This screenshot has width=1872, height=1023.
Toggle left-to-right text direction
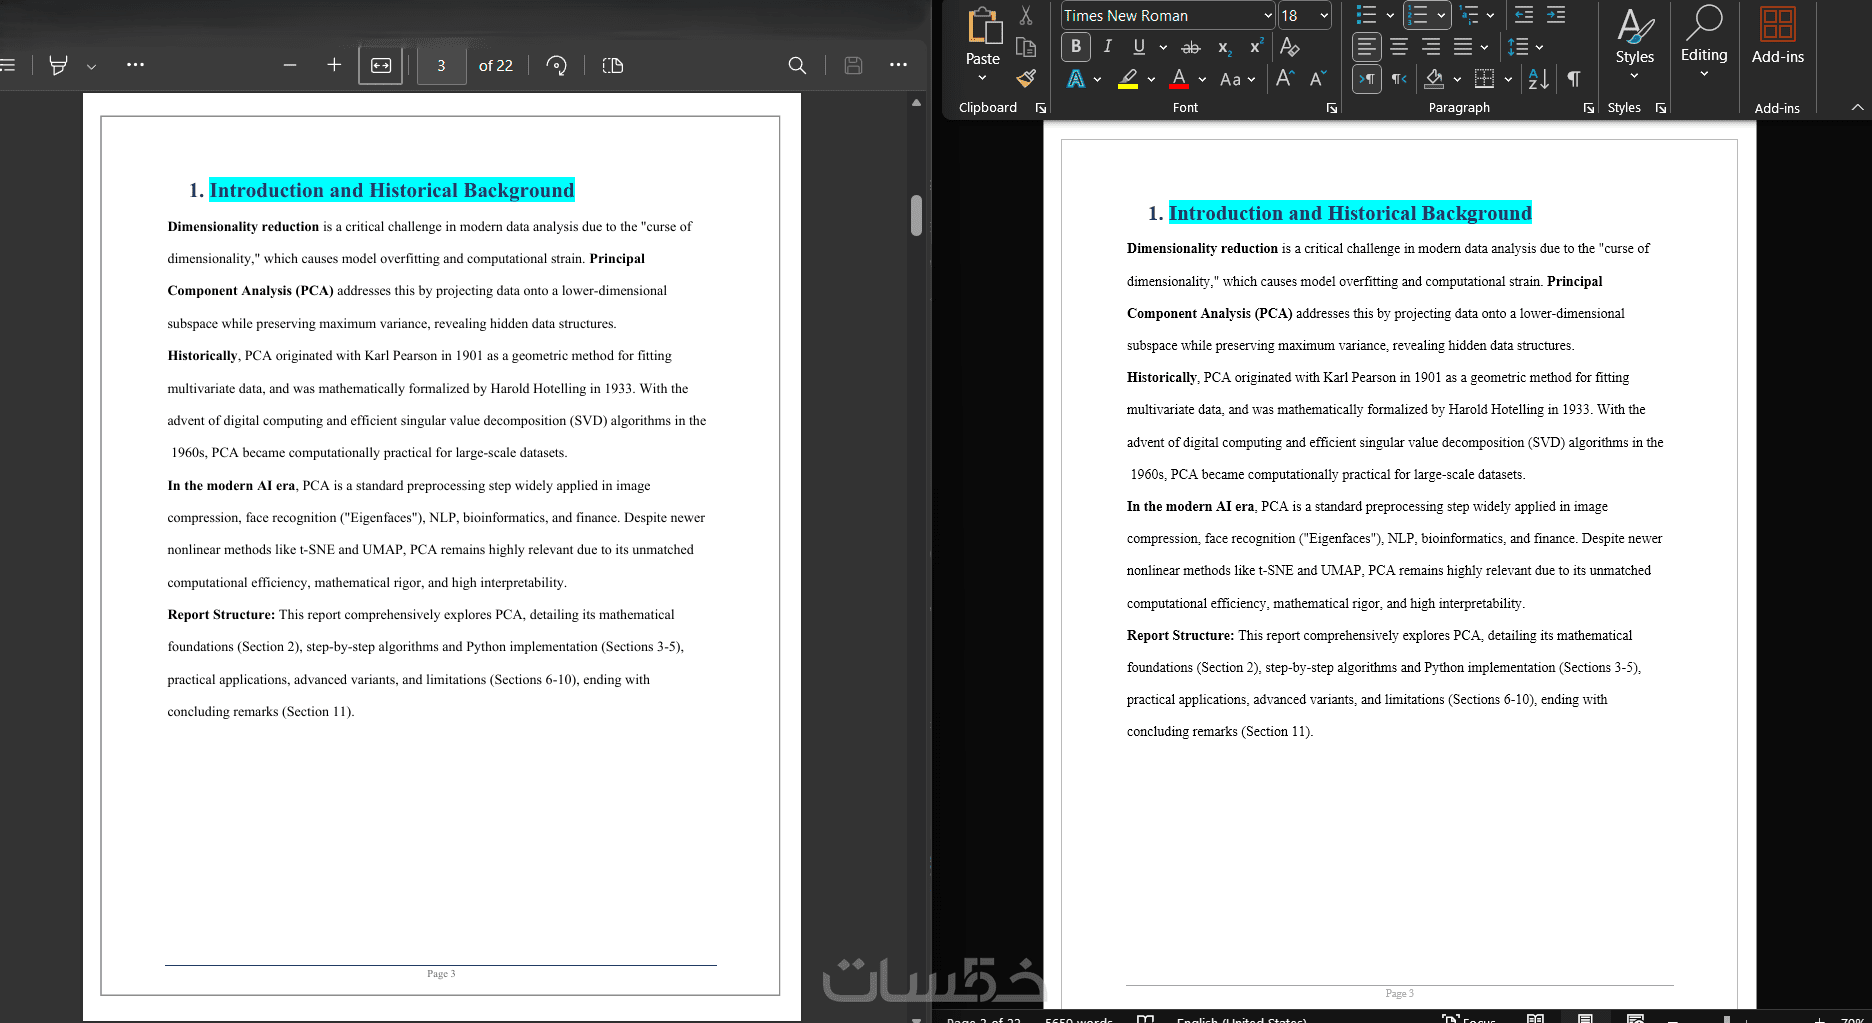(x=1367, y=79)
